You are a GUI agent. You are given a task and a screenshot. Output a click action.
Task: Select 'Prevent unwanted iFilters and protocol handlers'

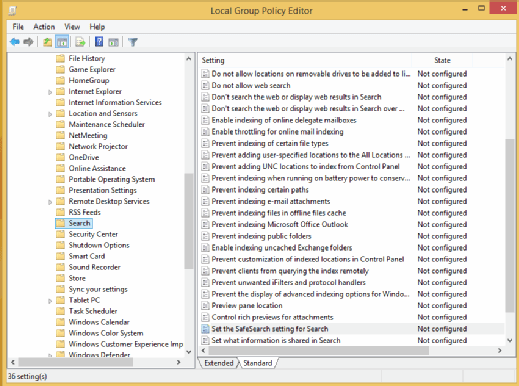(289, 282)
